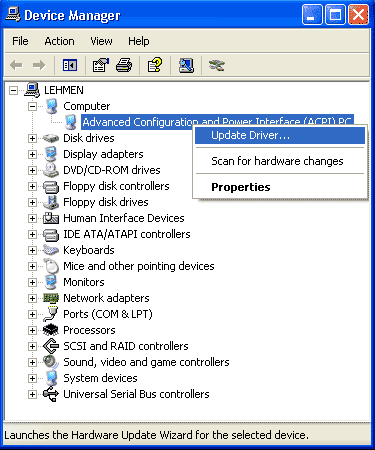
Task: Click the Forward arrow toolbar icon
Action: (x=39, y=65)
